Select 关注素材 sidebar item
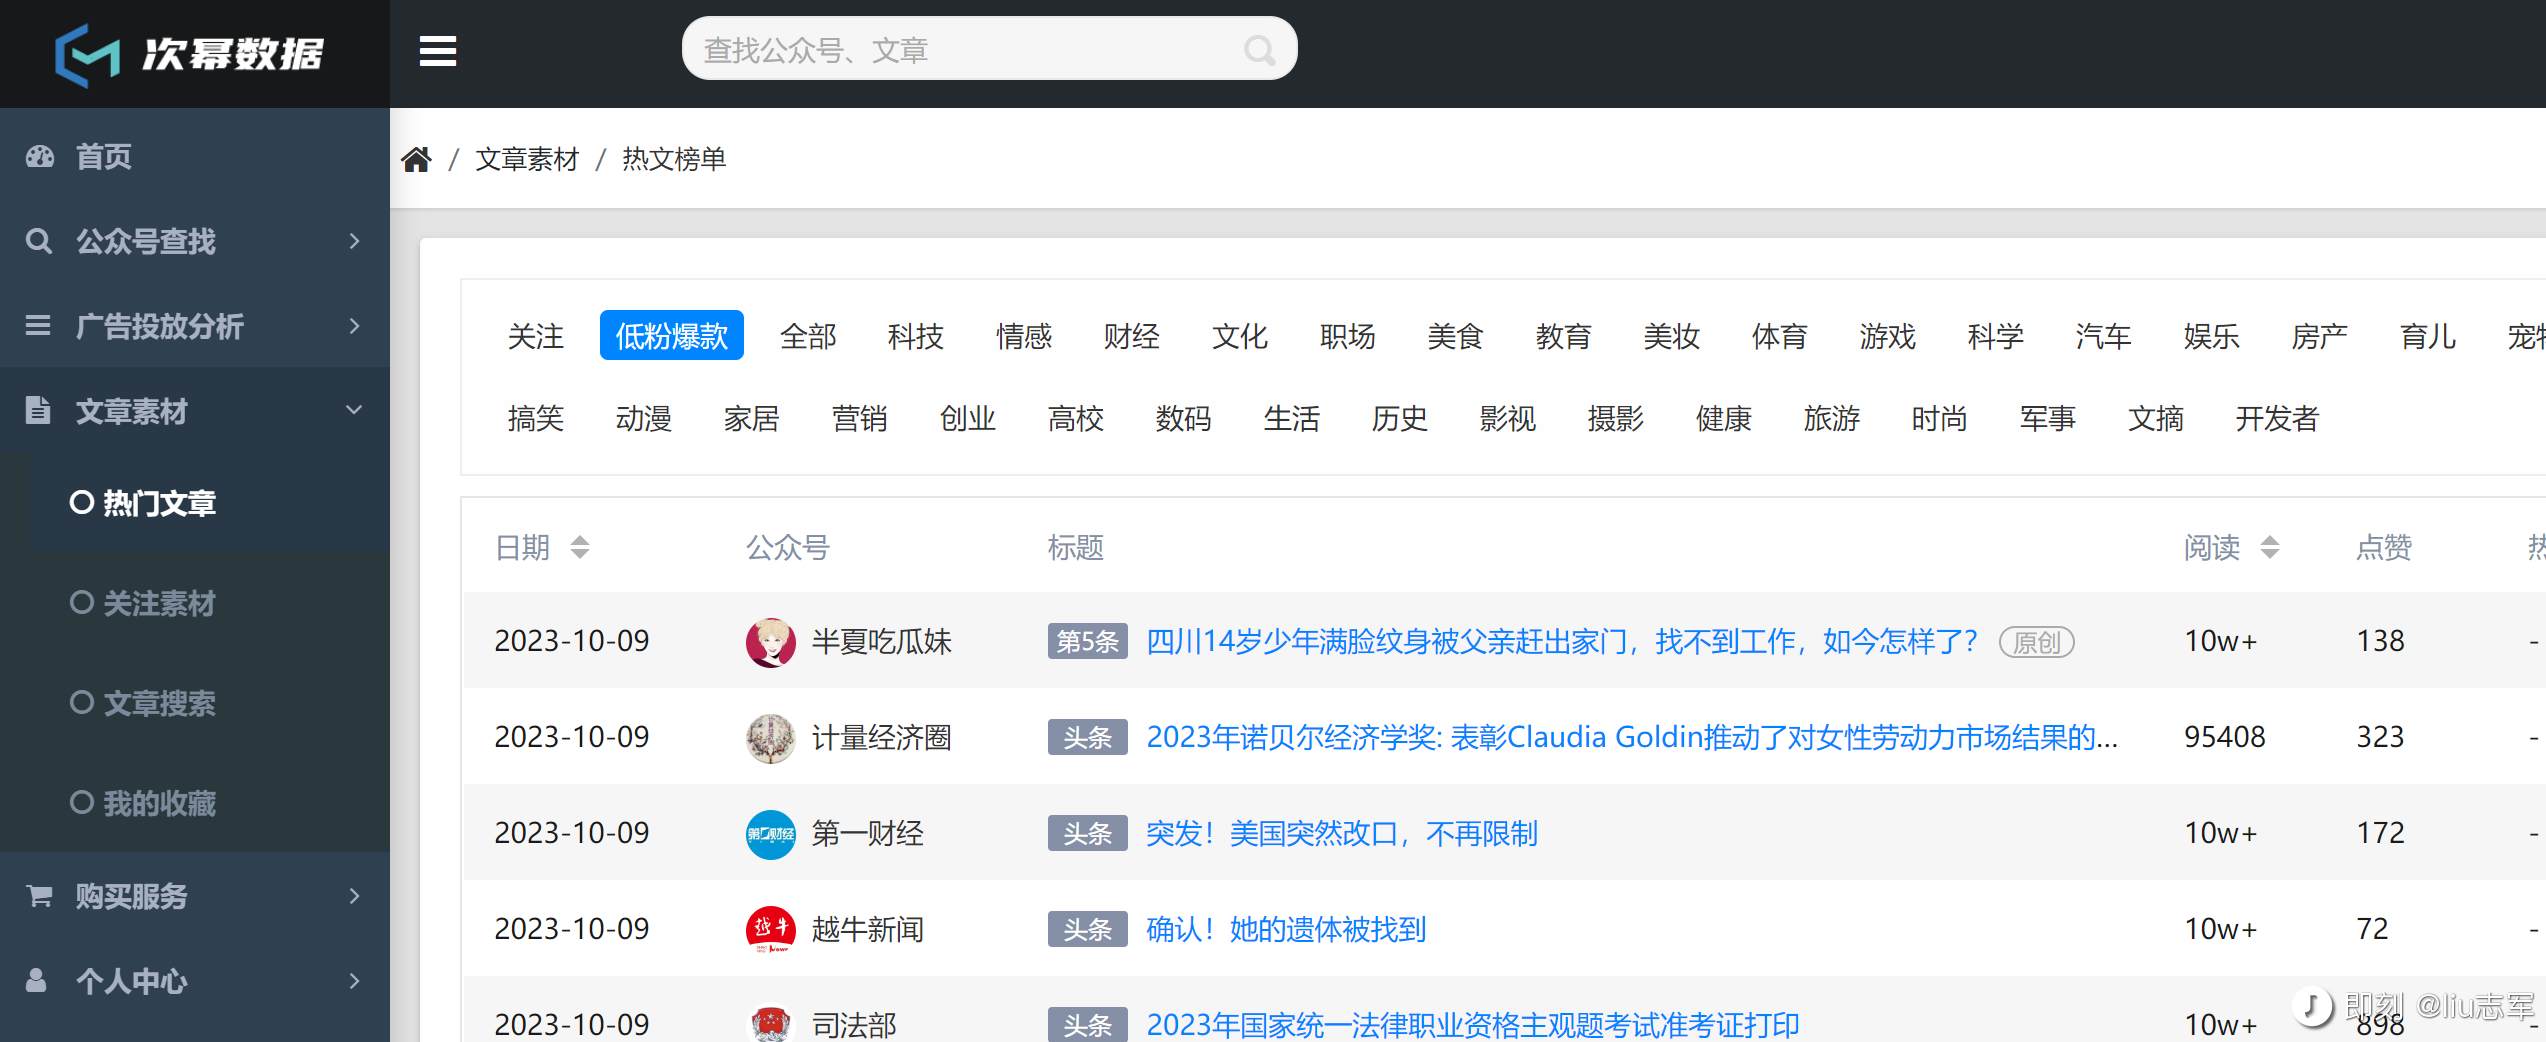This screenshot has width=2546, height=1042. 195,603
